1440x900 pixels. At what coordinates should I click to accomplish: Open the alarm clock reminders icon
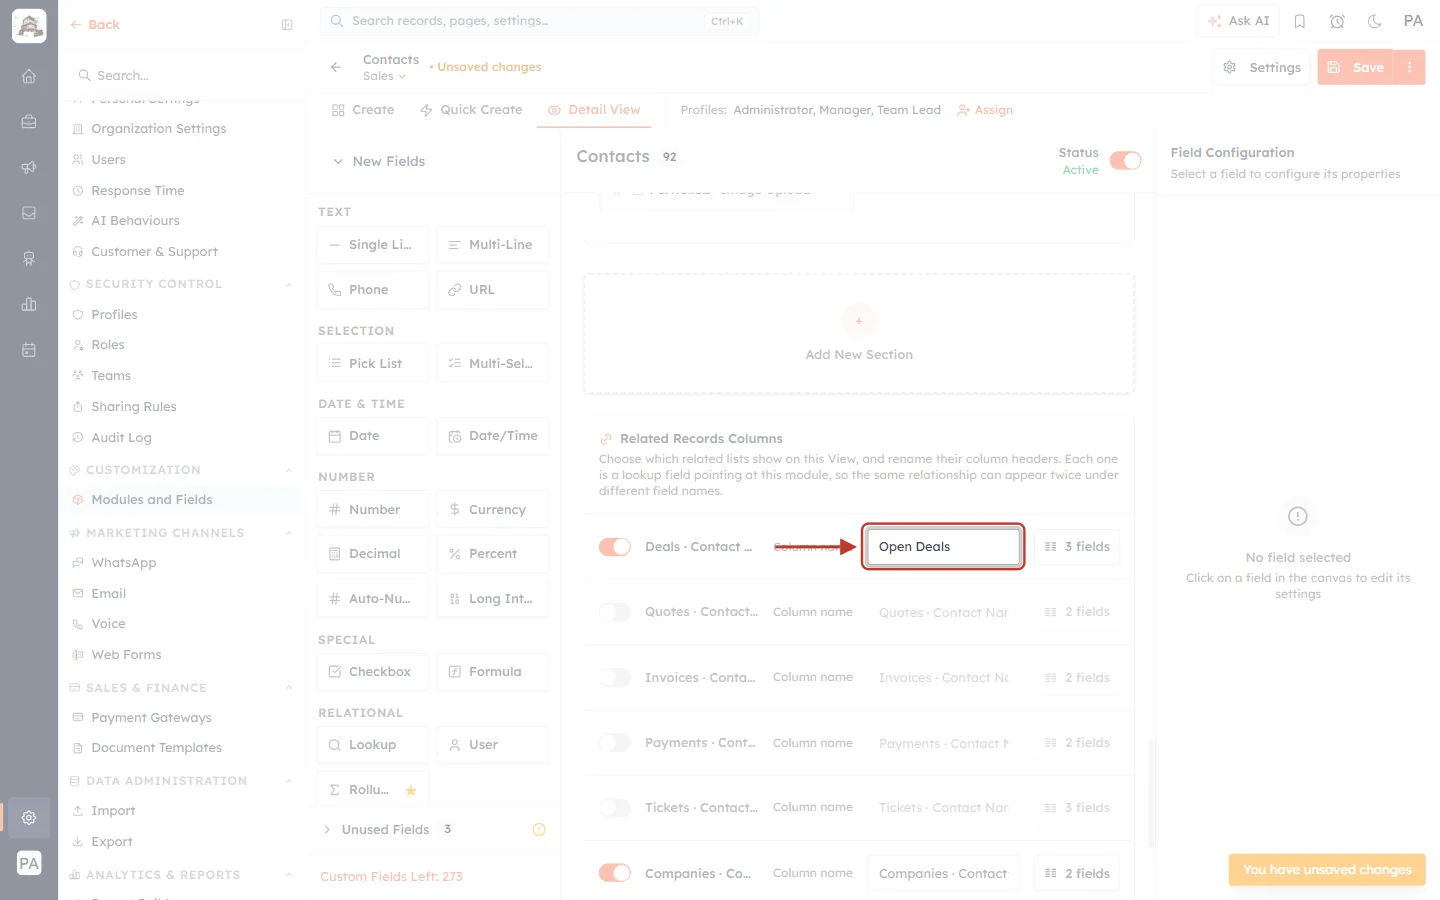point(1337,21)
